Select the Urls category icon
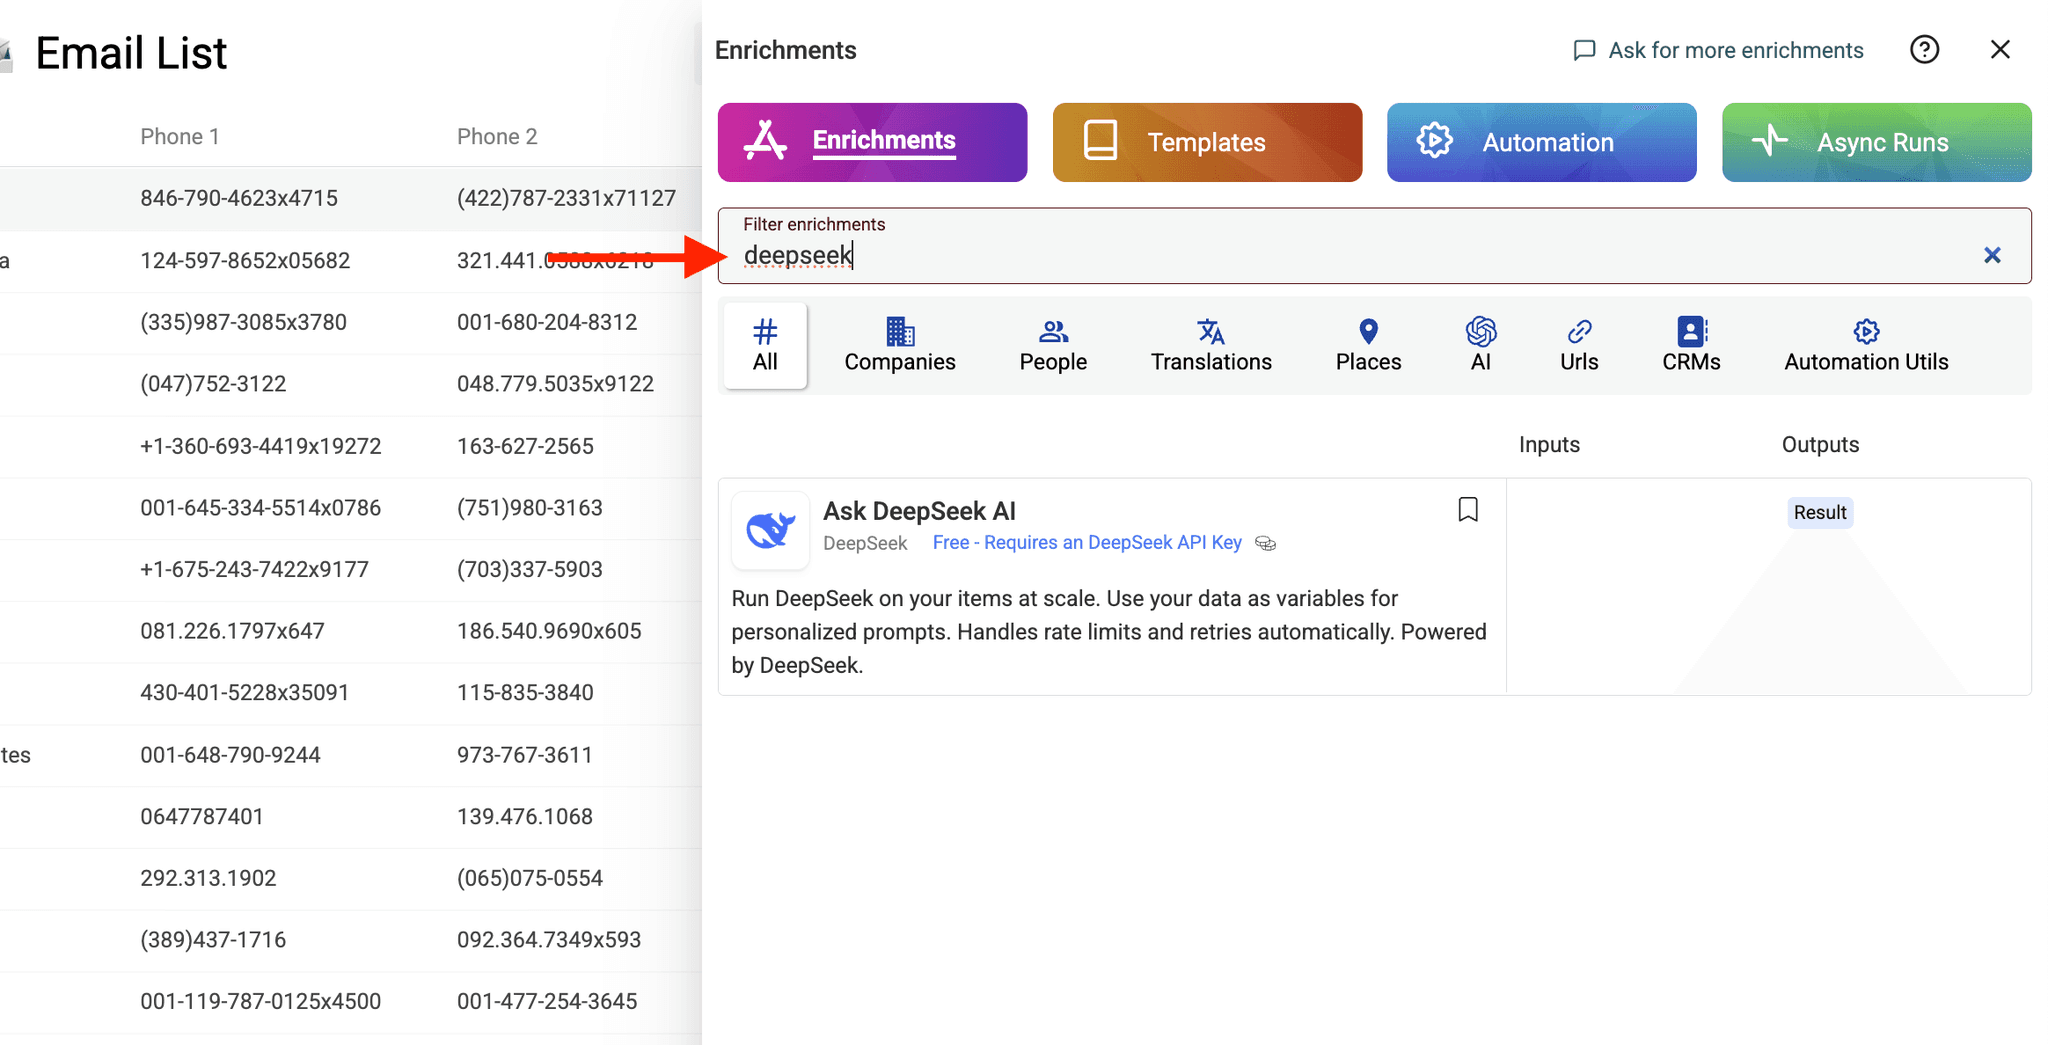The image size is (2048, 1045). [1578, 344]
